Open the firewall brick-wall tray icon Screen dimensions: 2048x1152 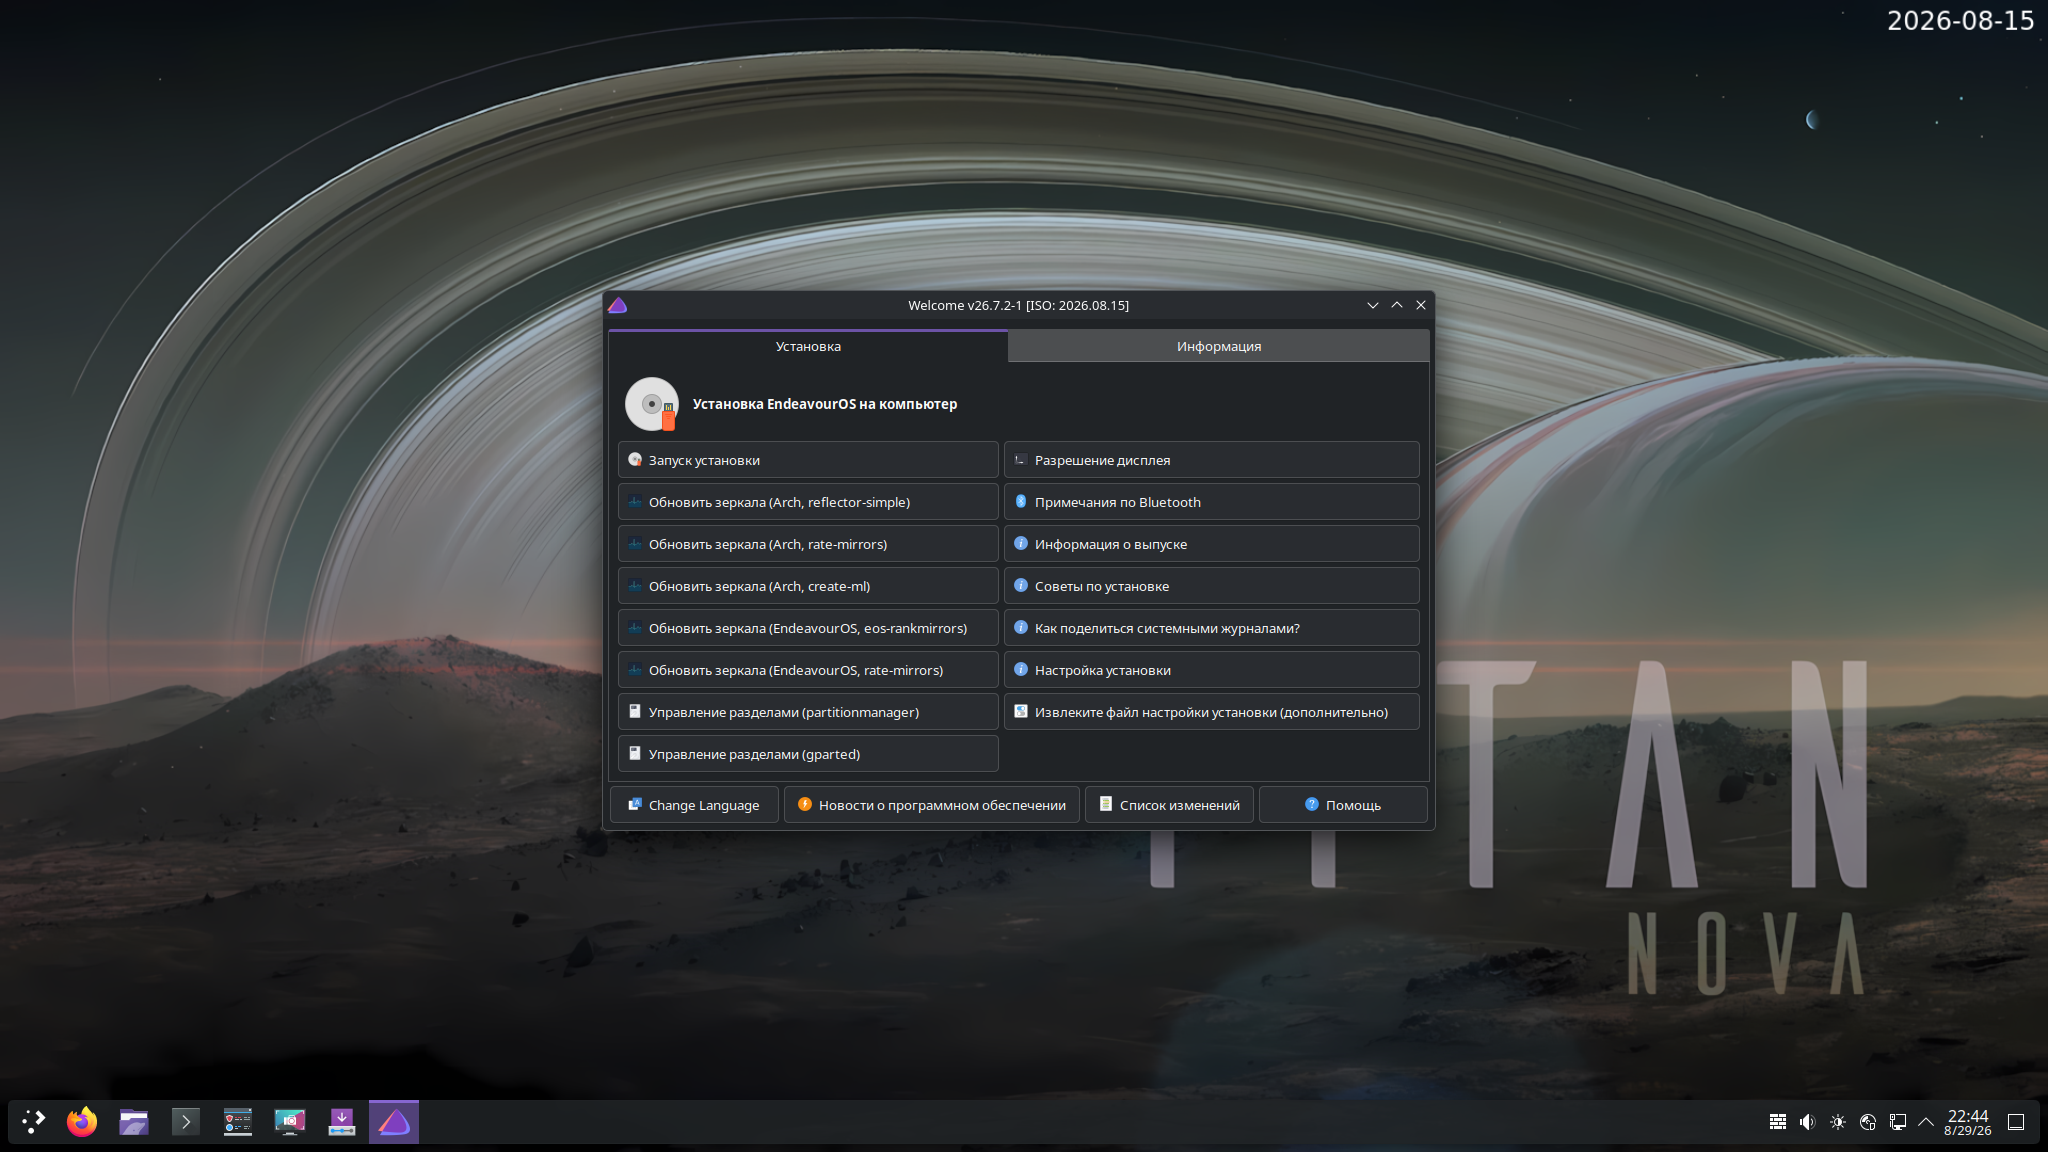[x=1778, y=1122]
